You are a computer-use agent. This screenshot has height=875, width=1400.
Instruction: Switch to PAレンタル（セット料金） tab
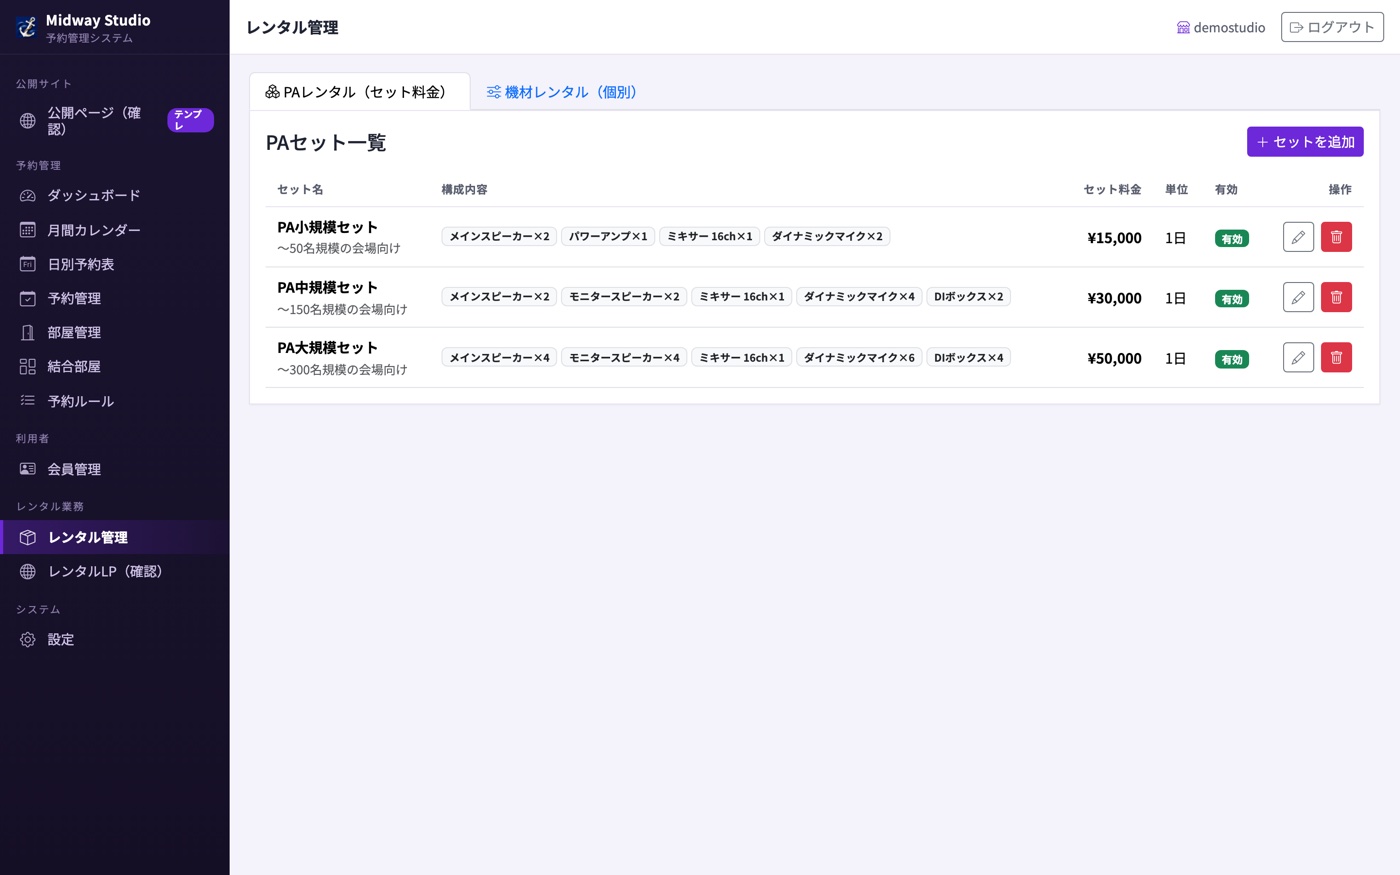pyautogui.click(x=359, y=92)
